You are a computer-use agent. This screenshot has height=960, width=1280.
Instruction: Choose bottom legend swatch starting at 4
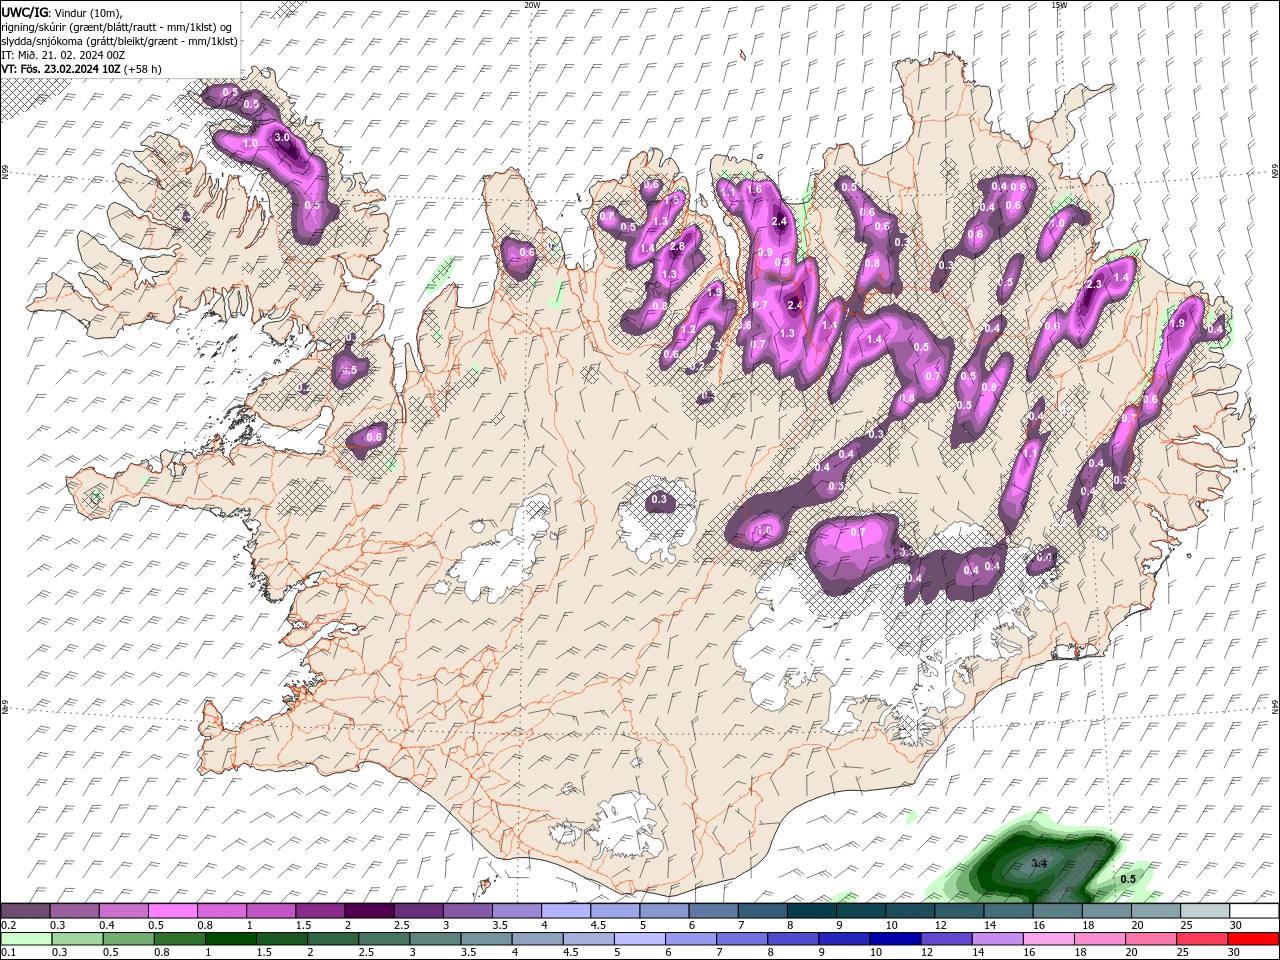537,939
